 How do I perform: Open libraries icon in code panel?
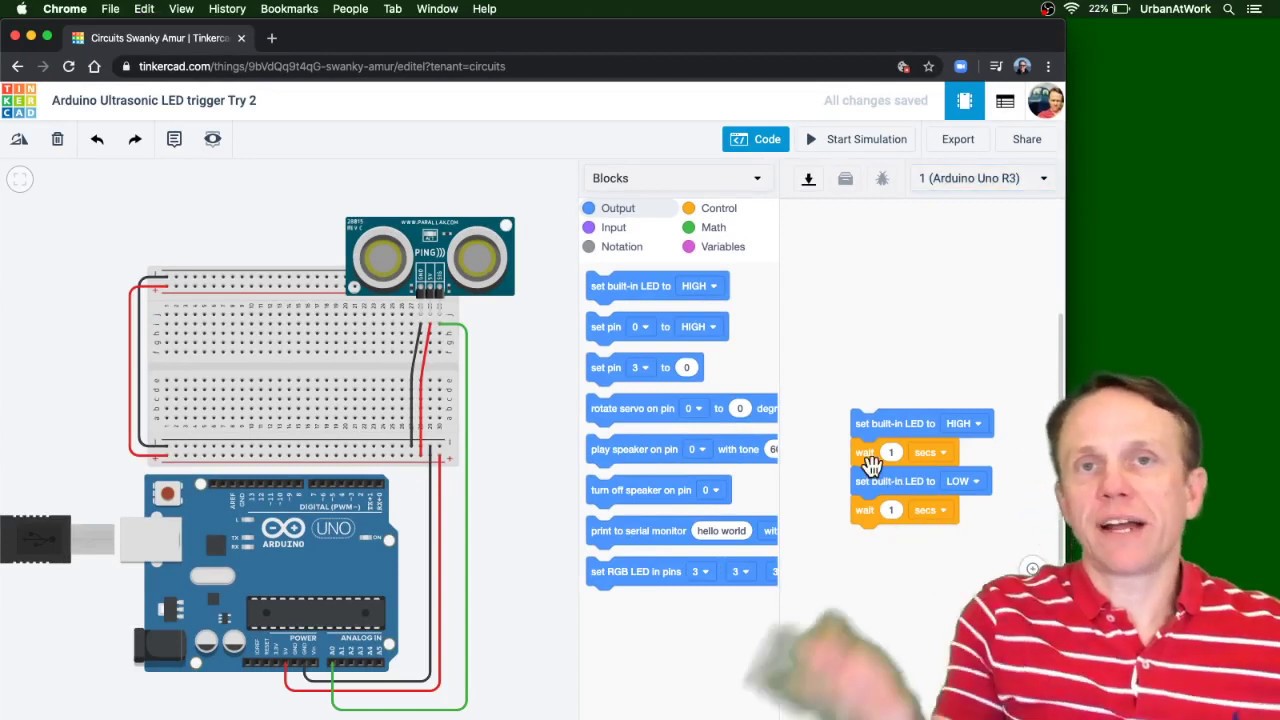click(x=845, y=178)
